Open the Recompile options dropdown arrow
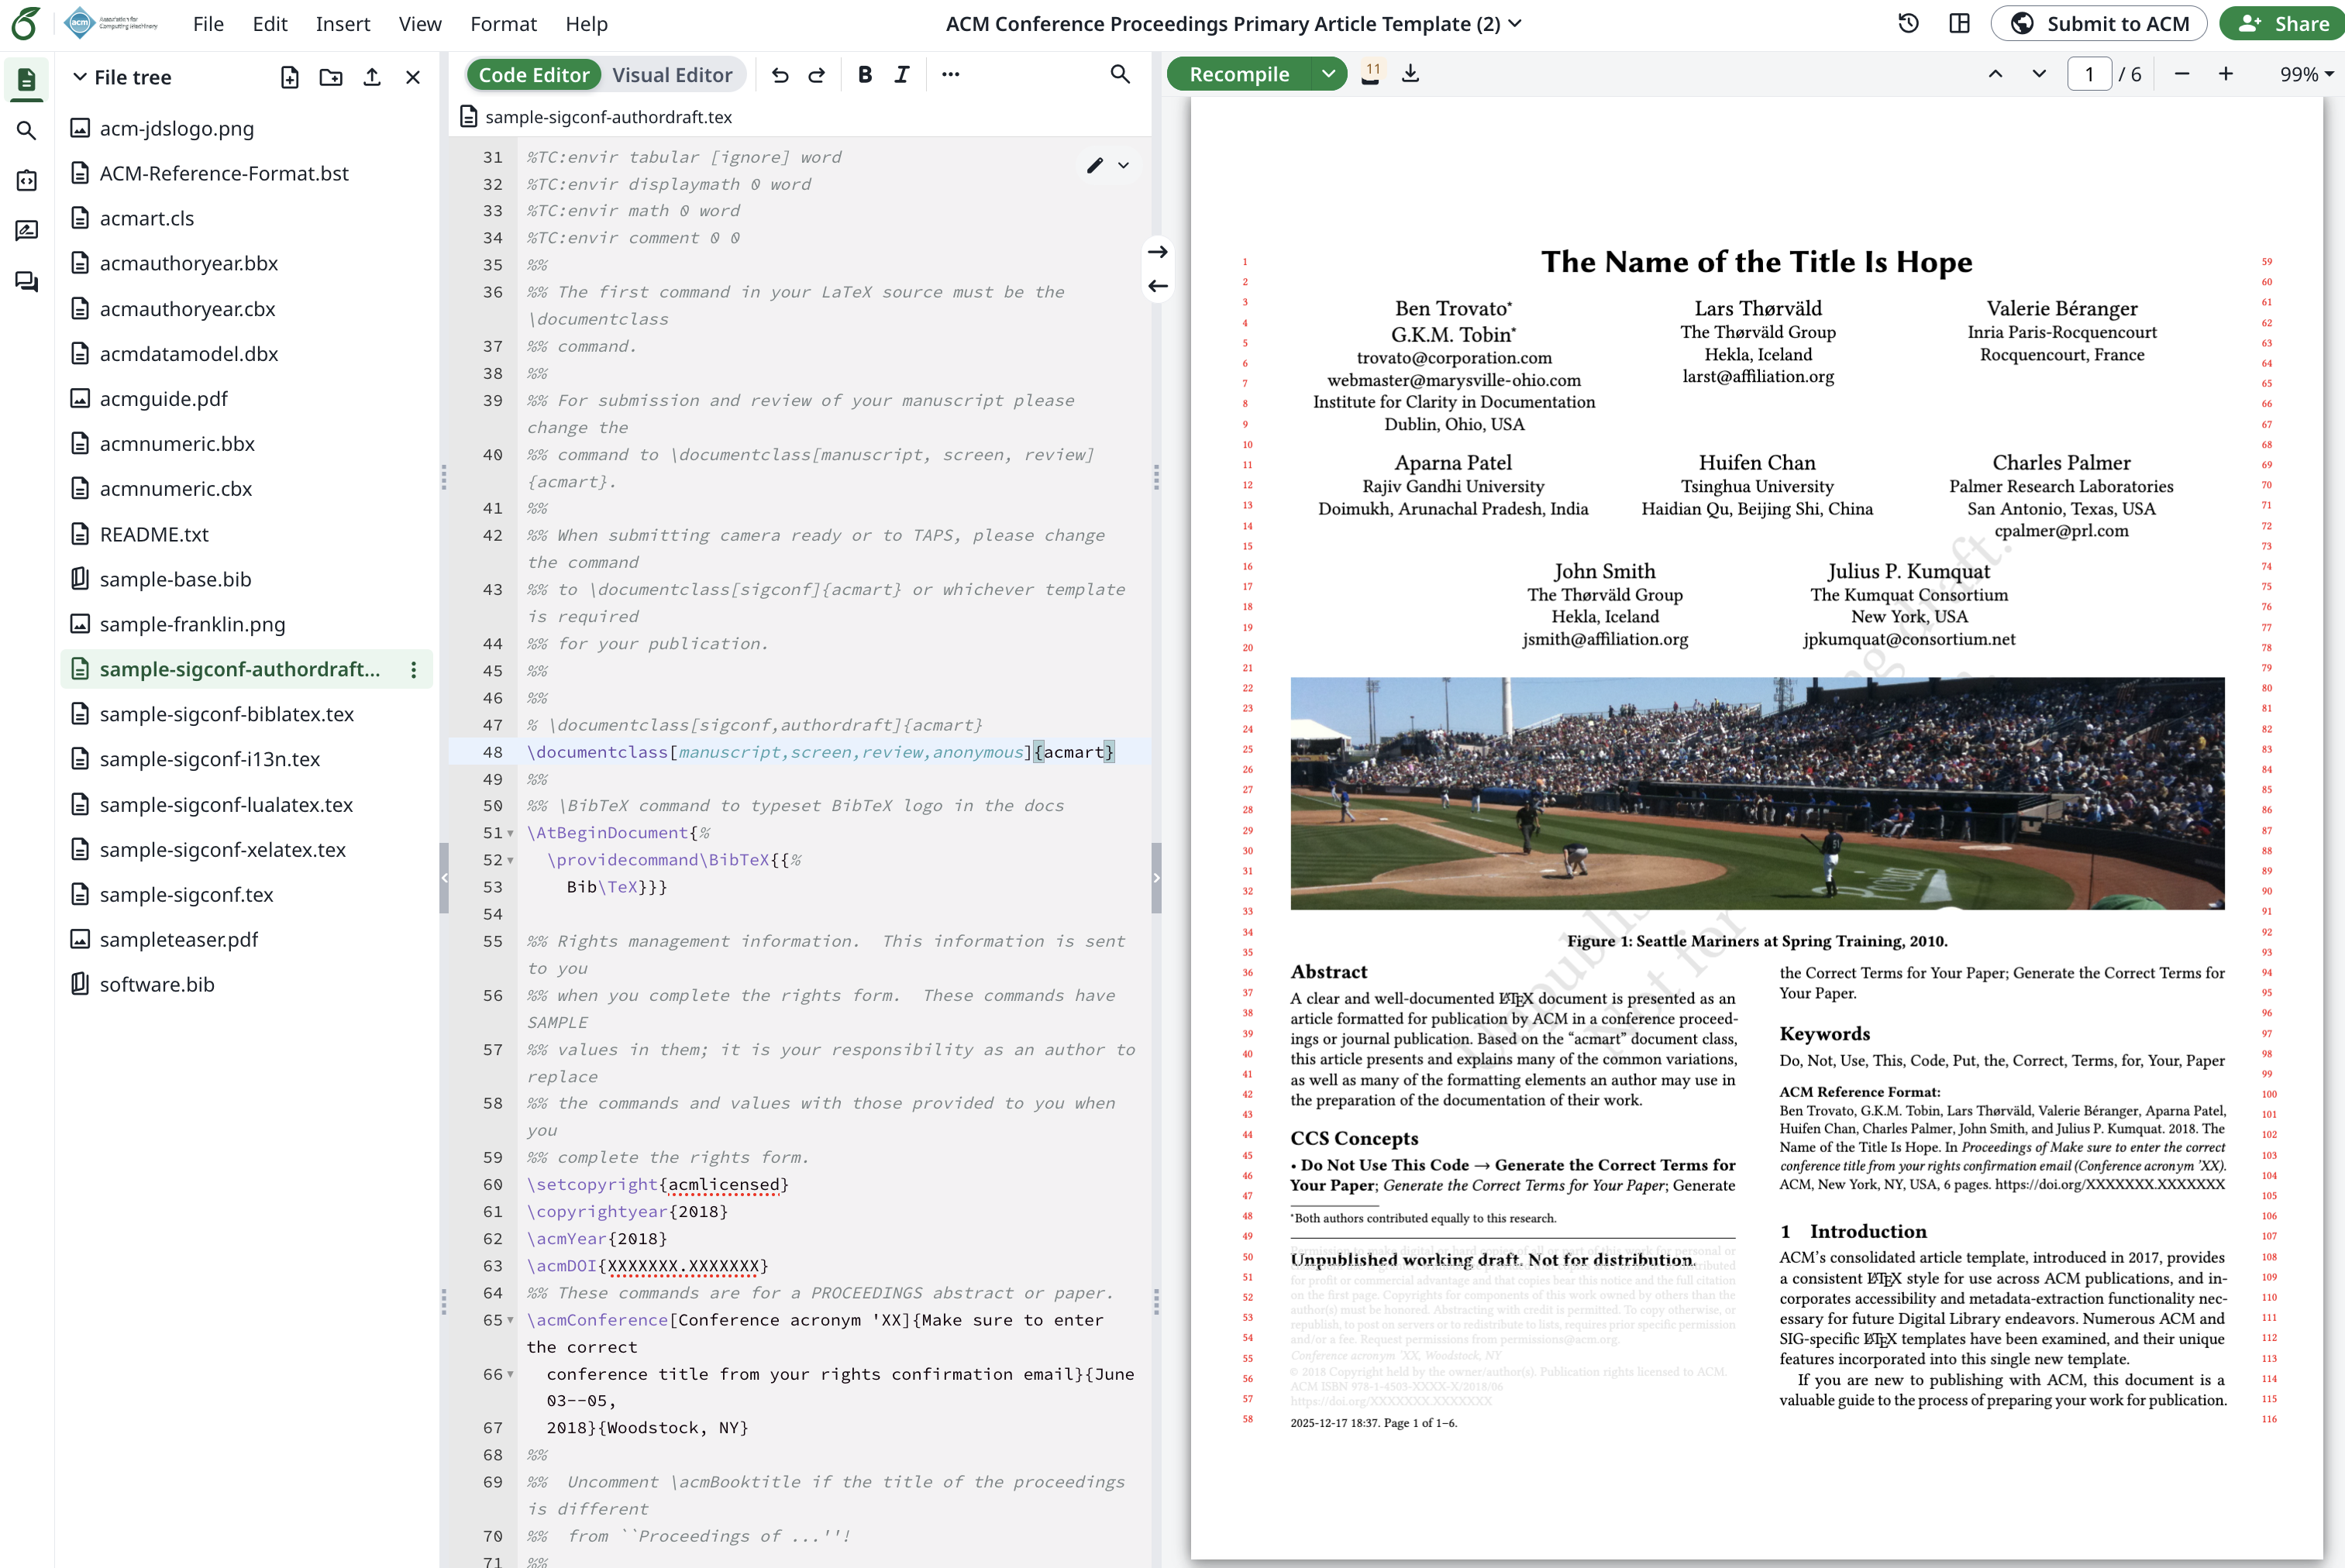The width and height of the screenshot is (2345, 1568). tap(1328, 74)
